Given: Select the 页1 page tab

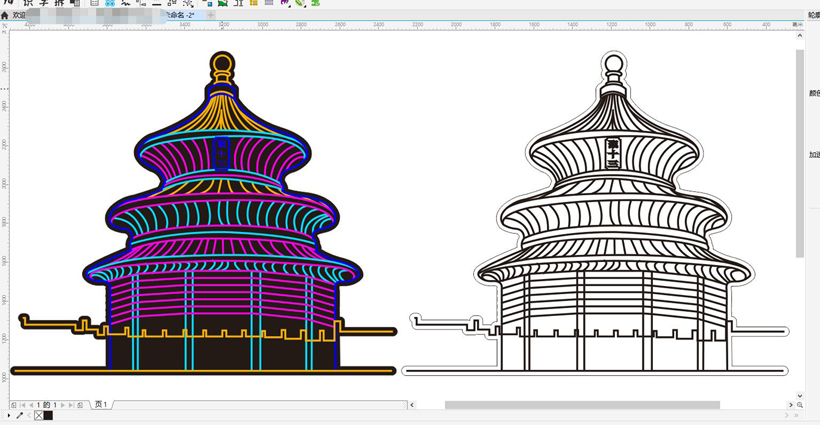Looking at the screenshot, I should [x=101, y=405].
